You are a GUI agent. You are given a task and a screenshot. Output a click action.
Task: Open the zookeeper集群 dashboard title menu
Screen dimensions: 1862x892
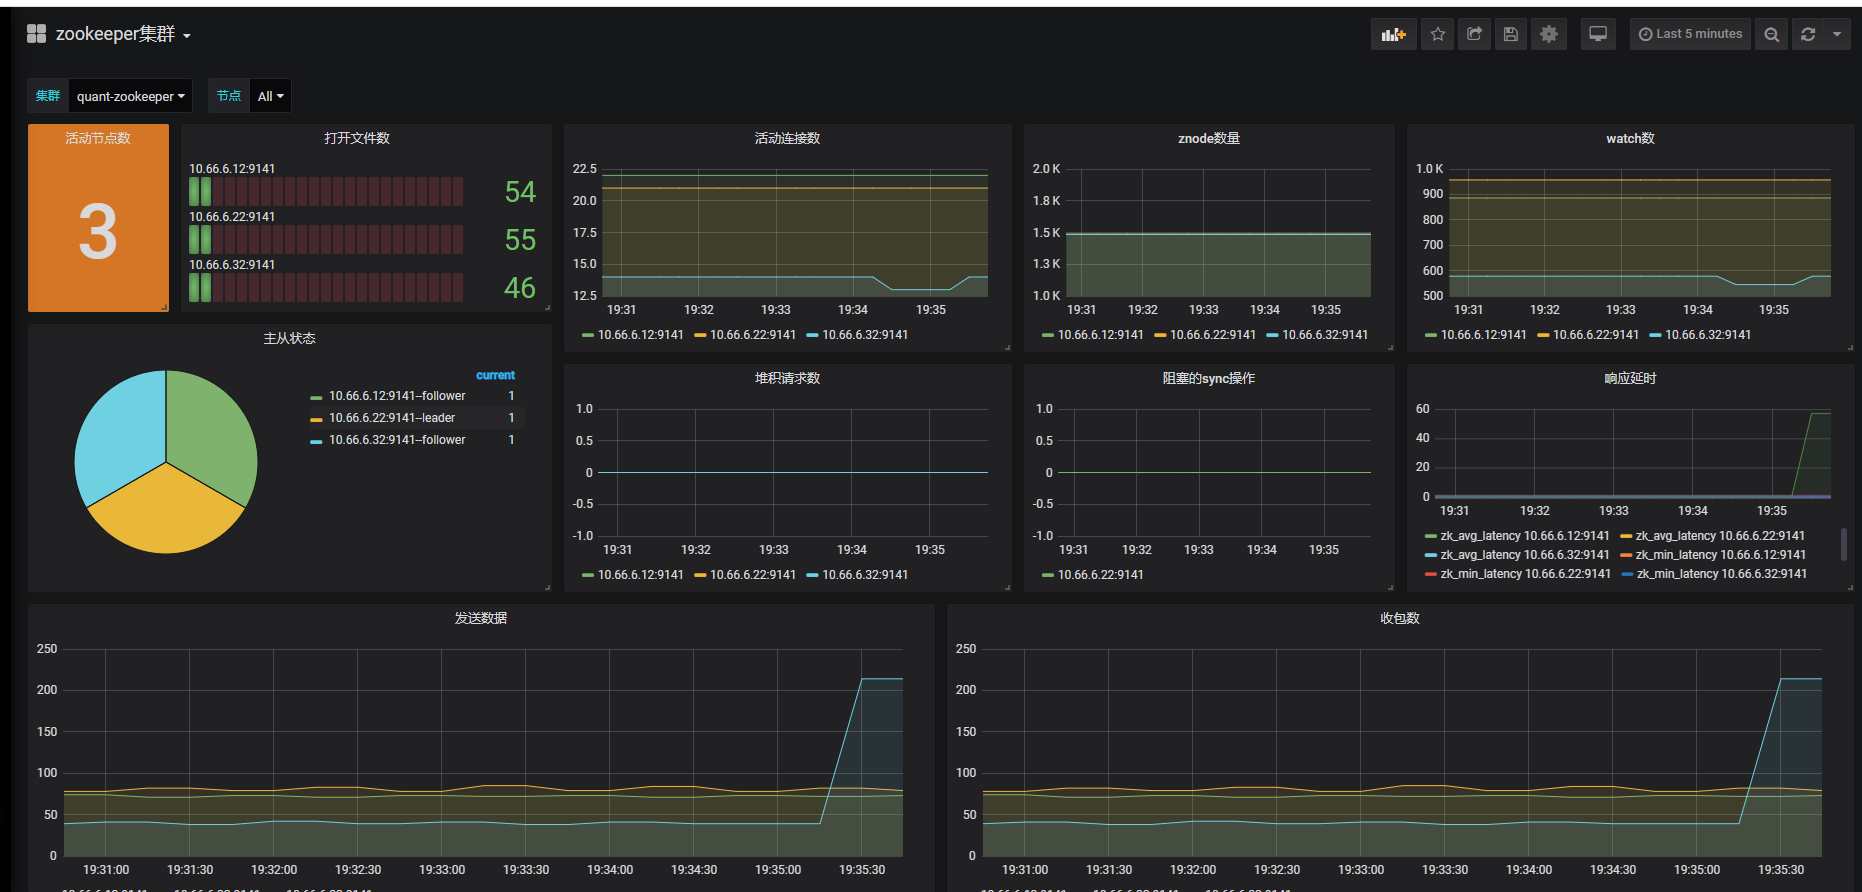(x=123, y=34)
